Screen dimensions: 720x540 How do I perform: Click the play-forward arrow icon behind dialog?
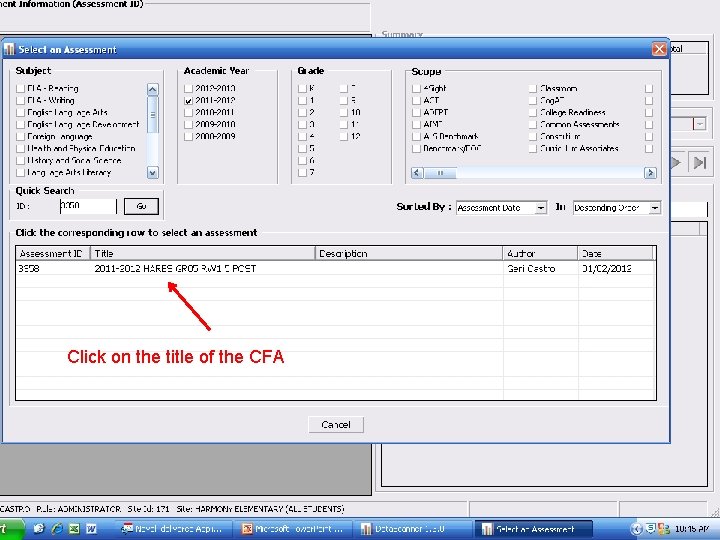676,163
